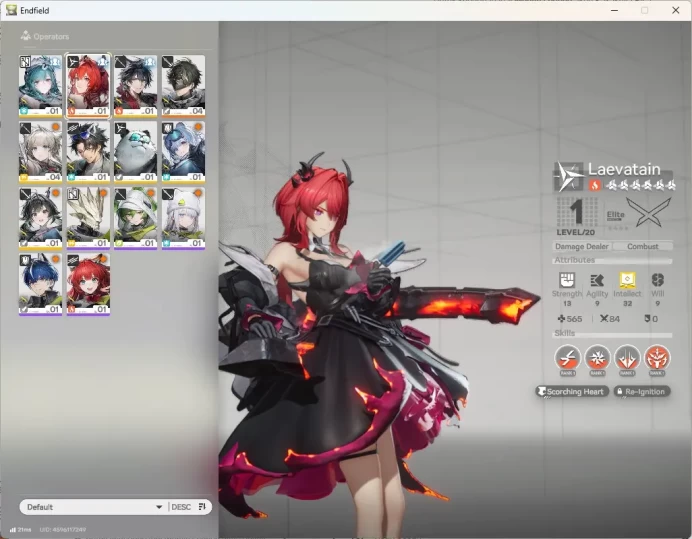Select the masked dark-green-haired operator card

pyautogui.click(x=183, y=86)
